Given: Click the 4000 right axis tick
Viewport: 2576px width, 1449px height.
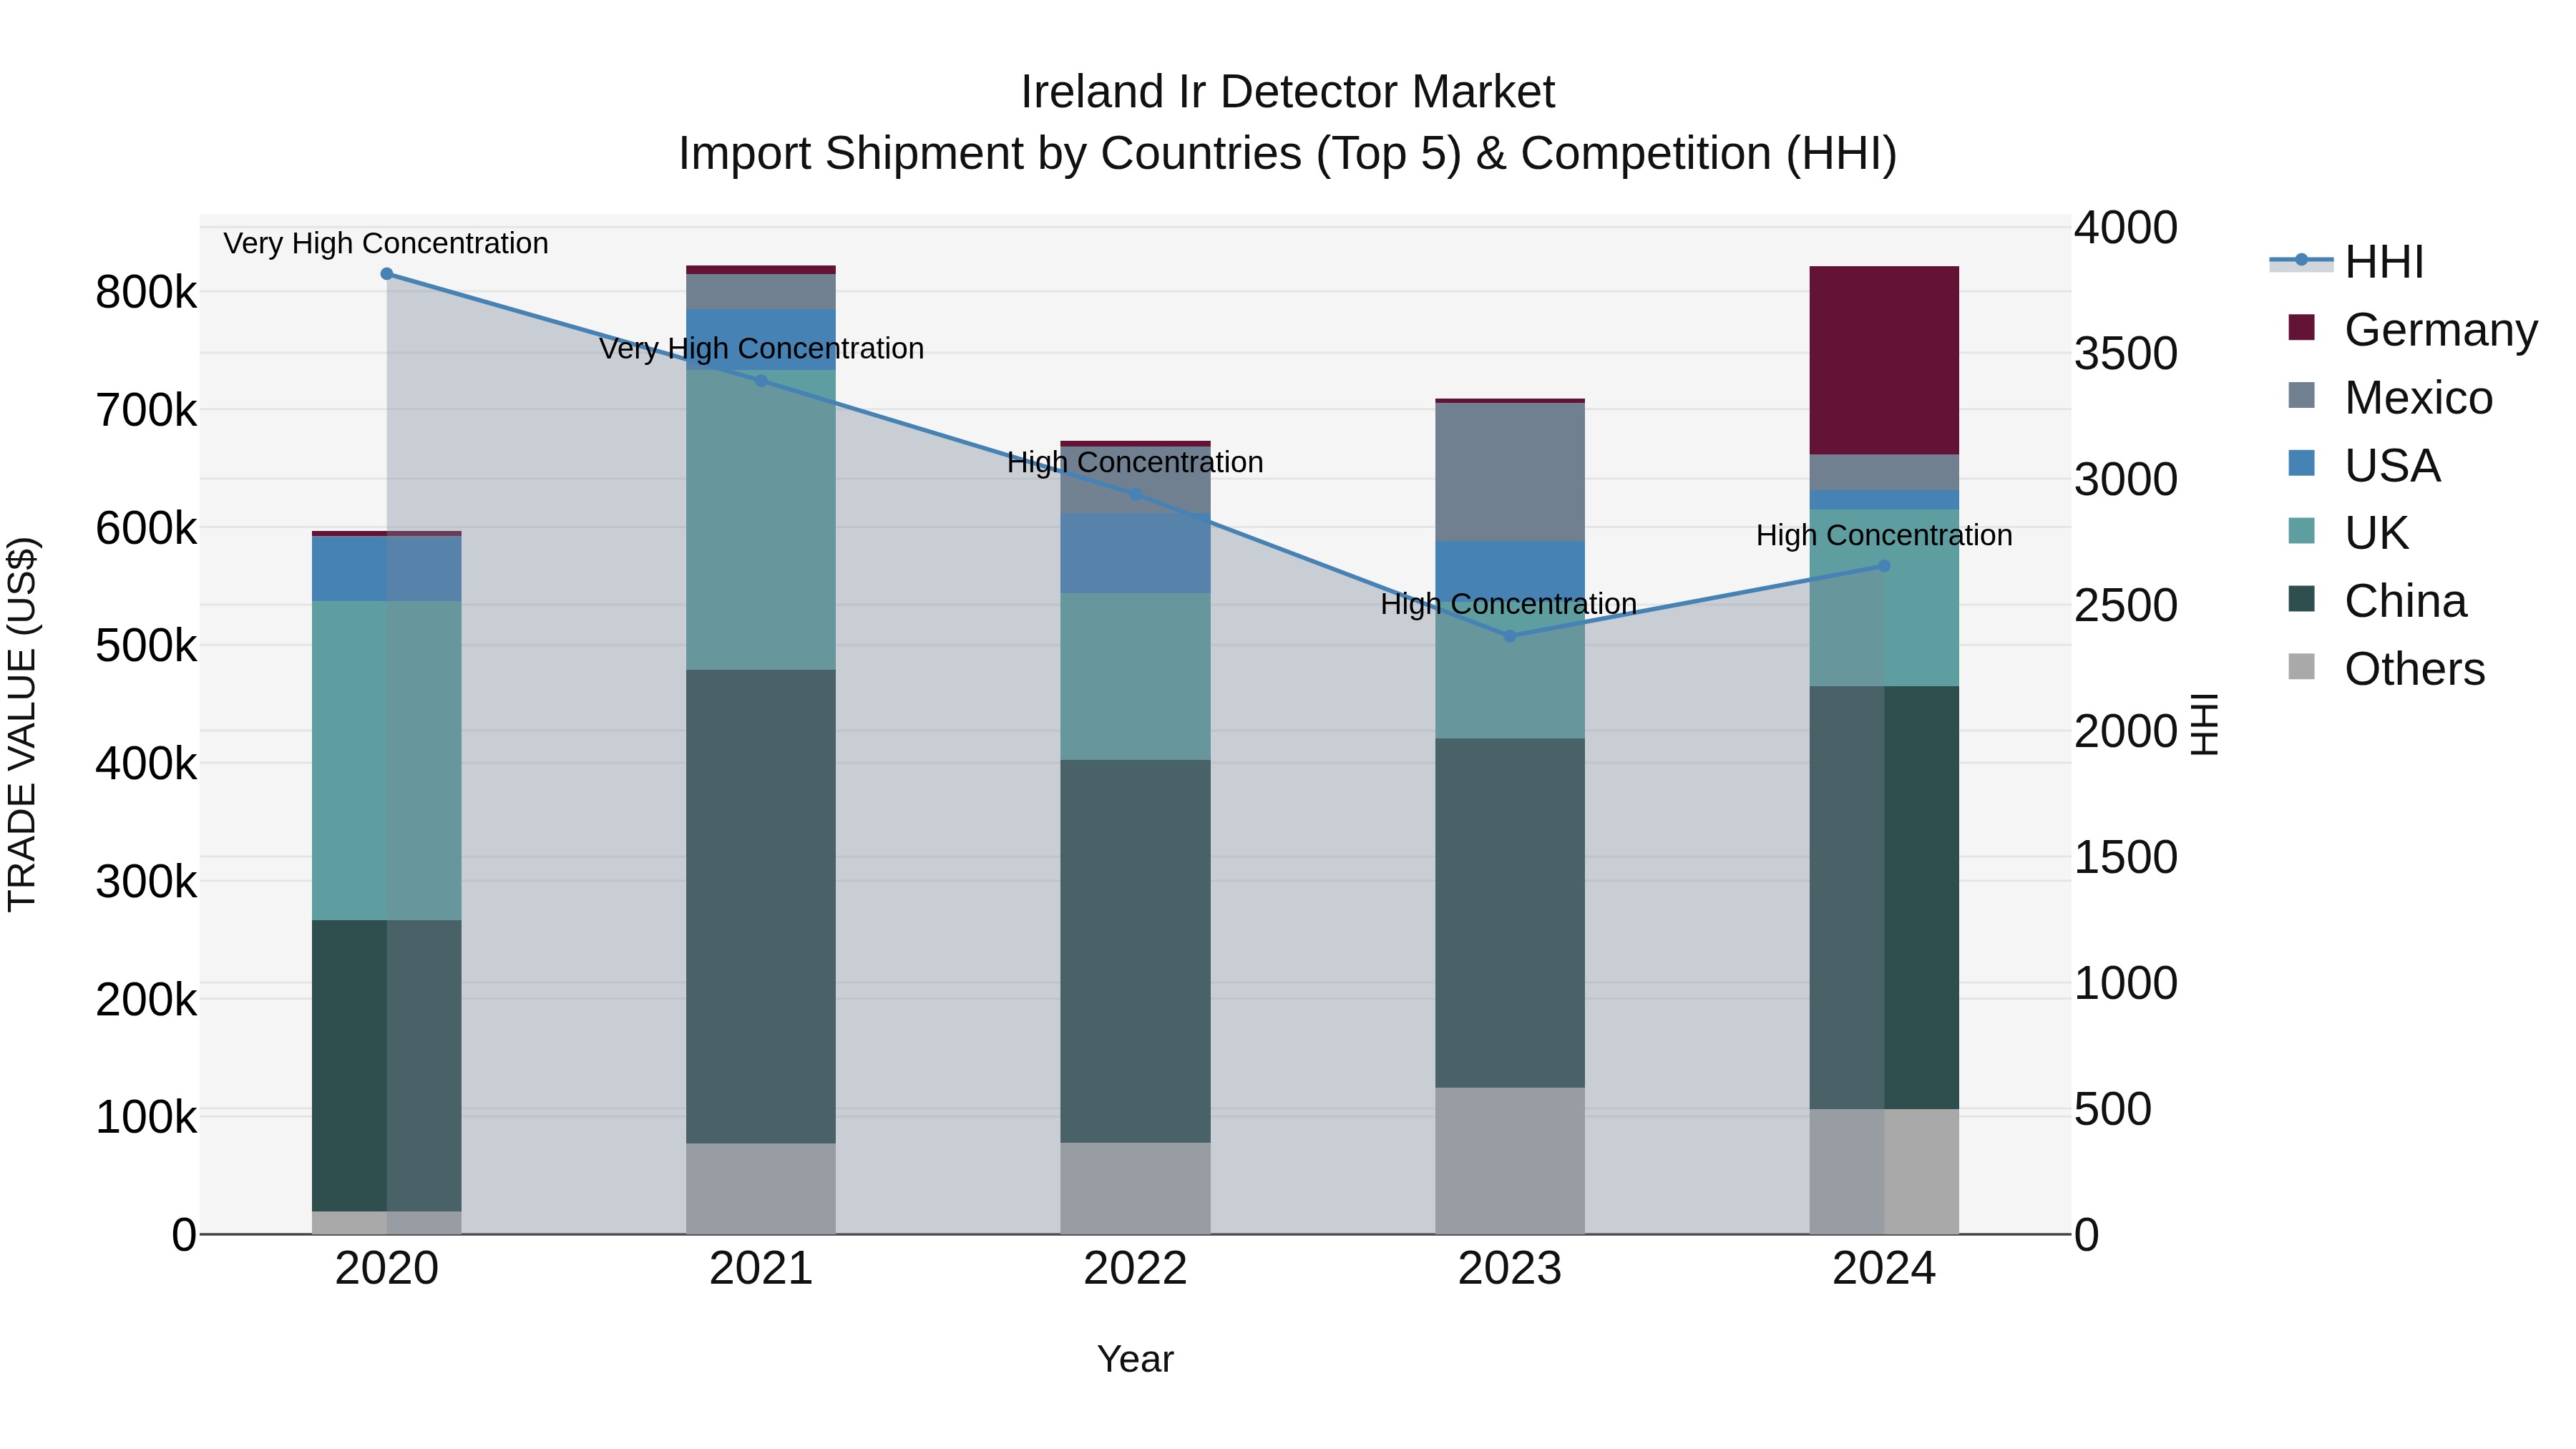Looking at the screenshot, I should [2125, 227].
